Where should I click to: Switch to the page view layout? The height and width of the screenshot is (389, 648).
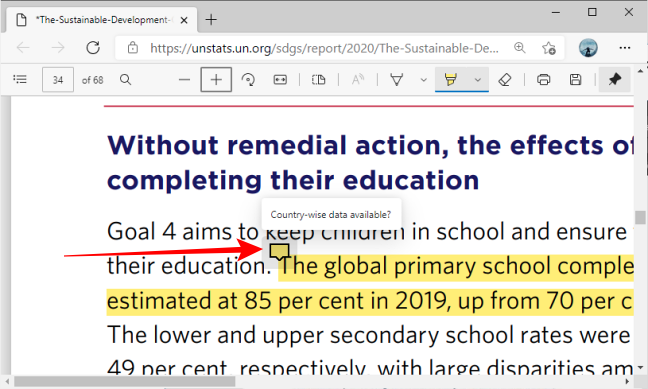319,79
